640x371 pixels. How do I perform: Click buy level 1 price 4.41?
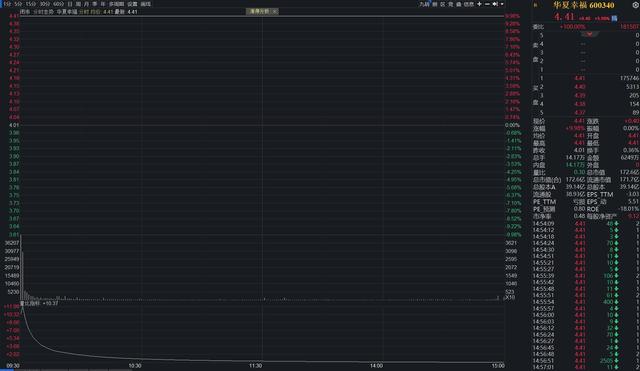click(x=580, y=78)
